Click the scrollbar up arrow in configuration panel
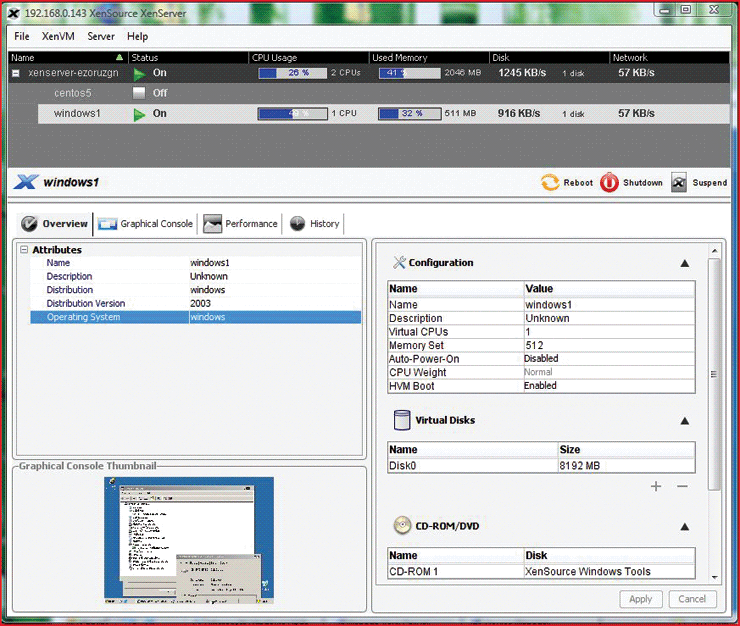The image size is (740, 626). click(715, 251)
